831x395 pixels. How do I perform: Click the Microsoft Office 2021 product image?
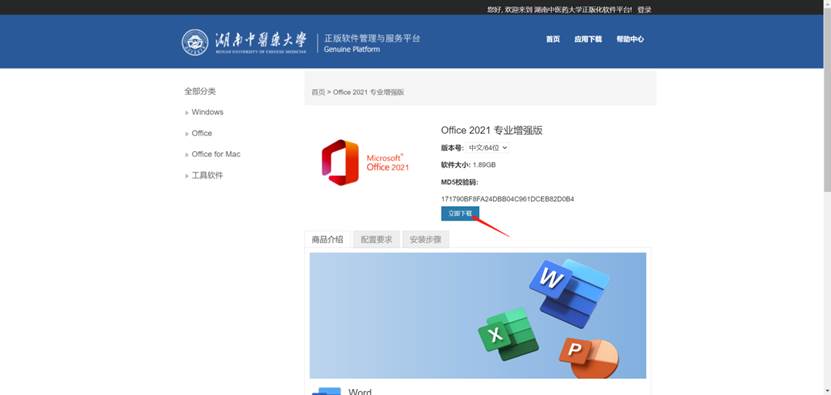(x=365, y=162)
